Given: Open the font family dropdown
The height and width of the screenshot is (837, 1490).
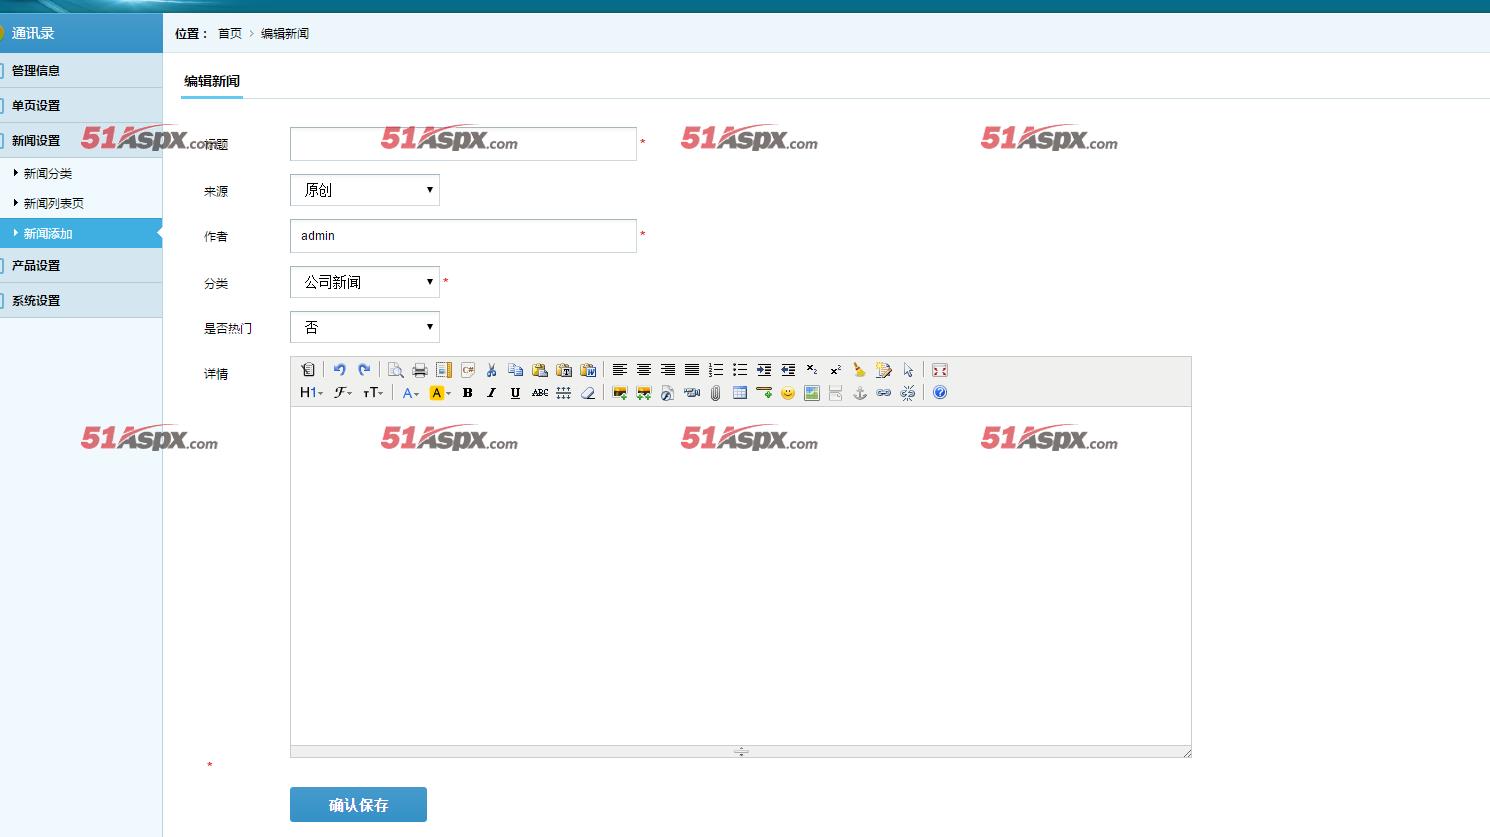Looking at the screenshot, I should tap(343, 393).
